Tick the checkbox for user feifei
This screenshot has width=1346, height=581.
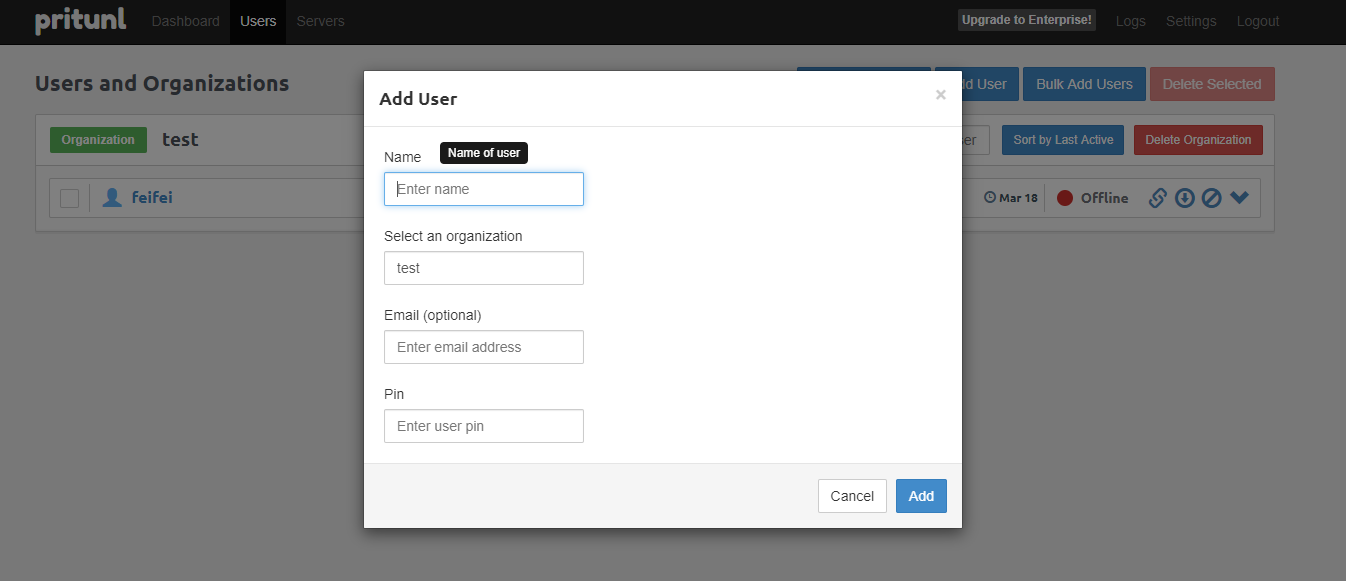point(69,198)
